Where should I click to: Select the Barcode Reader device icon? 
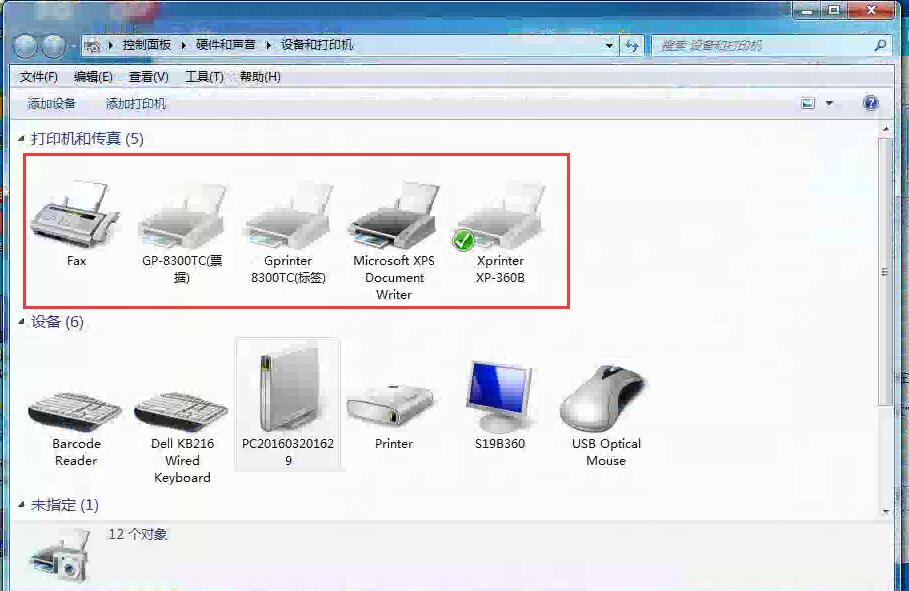pyautogui.click(x=76, y=411)
